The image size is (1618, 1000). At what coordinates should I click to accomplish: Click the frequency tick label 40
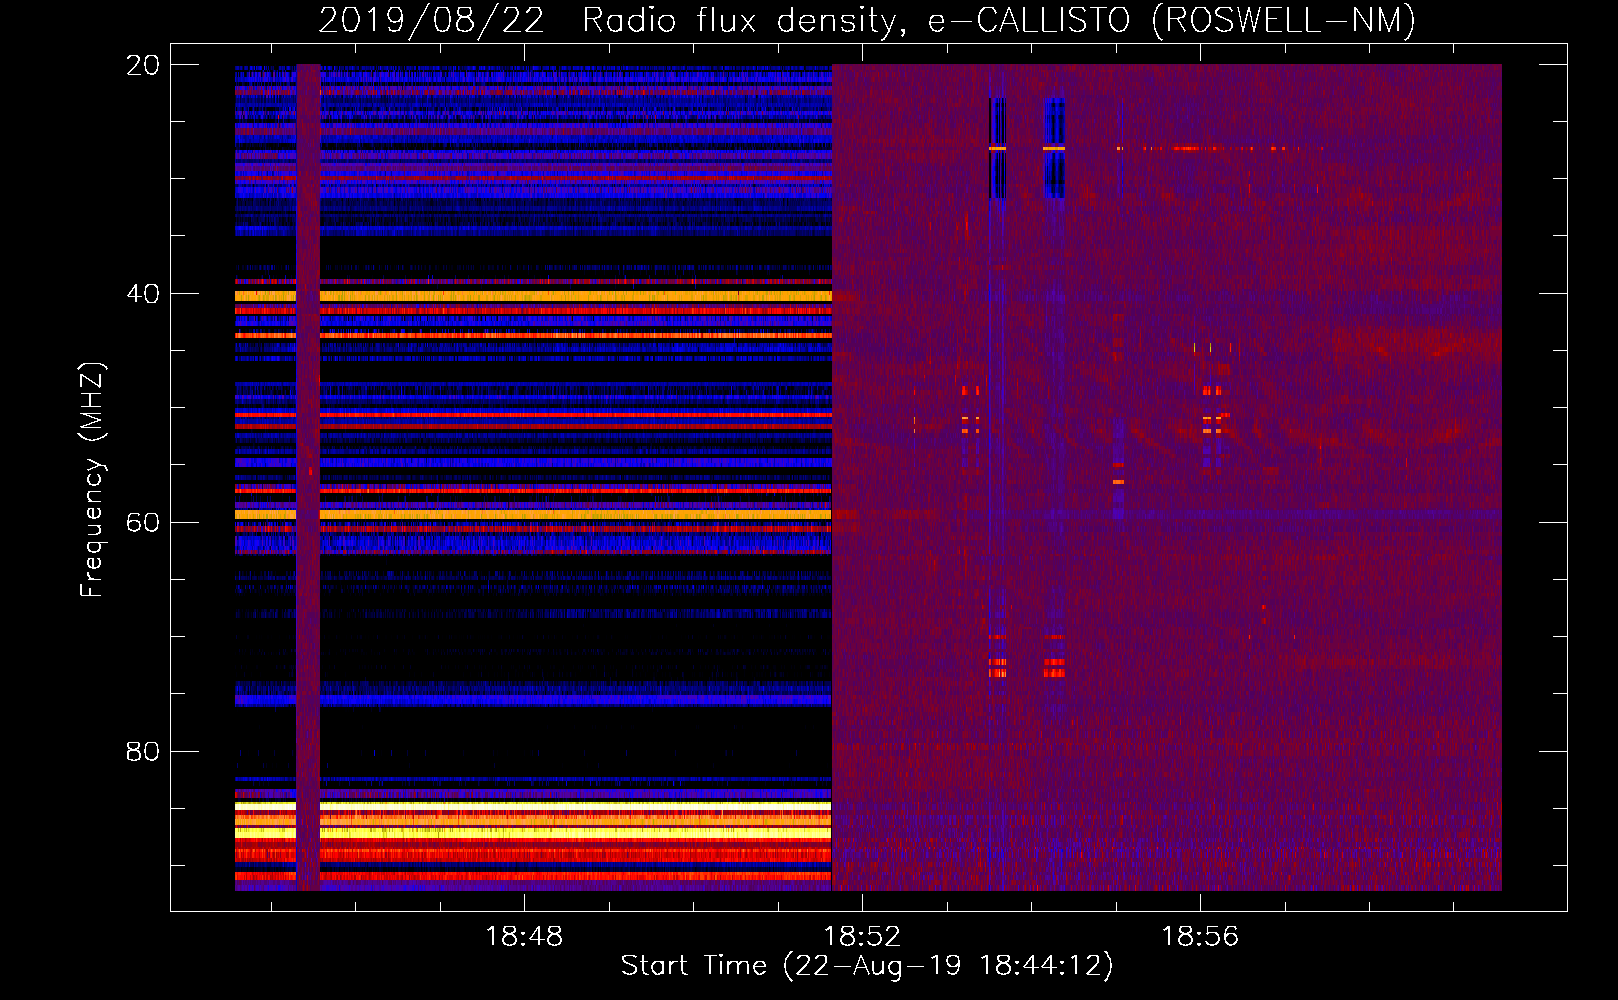coord(142,294)
